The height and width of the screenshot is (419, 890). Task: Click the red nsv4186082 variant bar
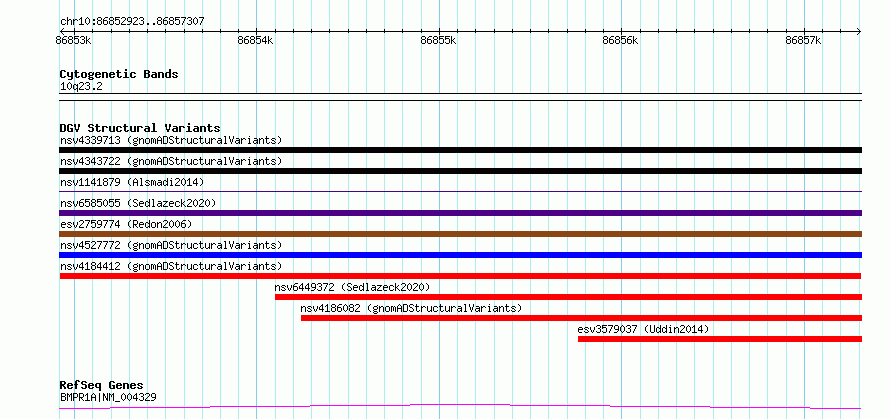(581, 318)
